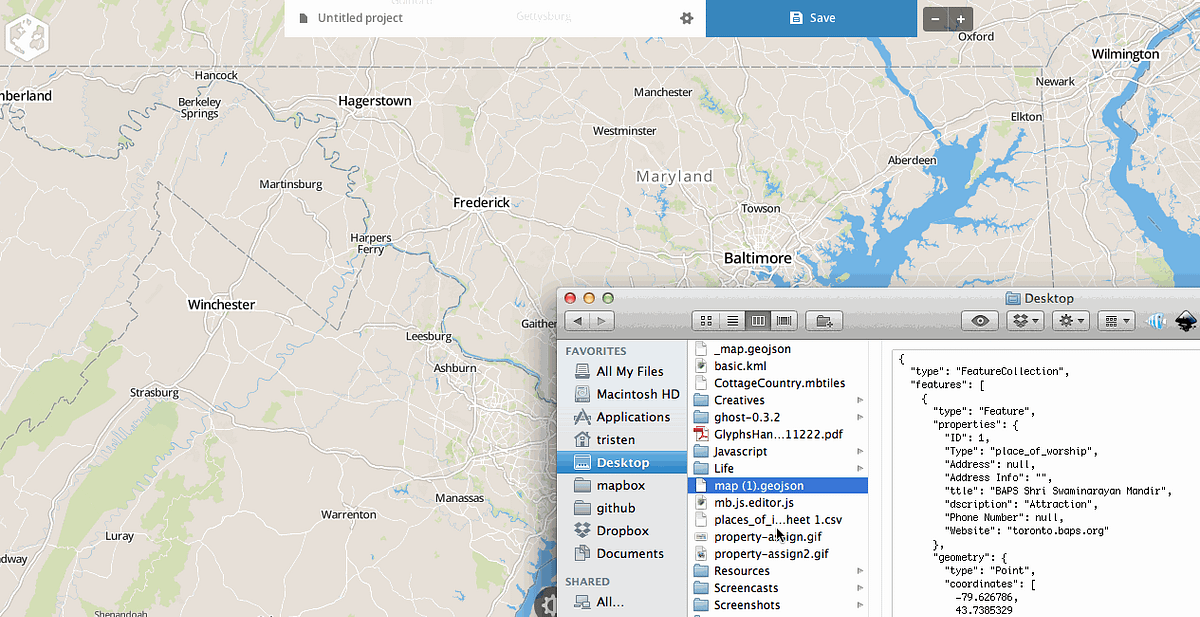The image size is (1200, 617).
Task: Create a new folder using the toolbar icon
Action: [x=823, y=320]
